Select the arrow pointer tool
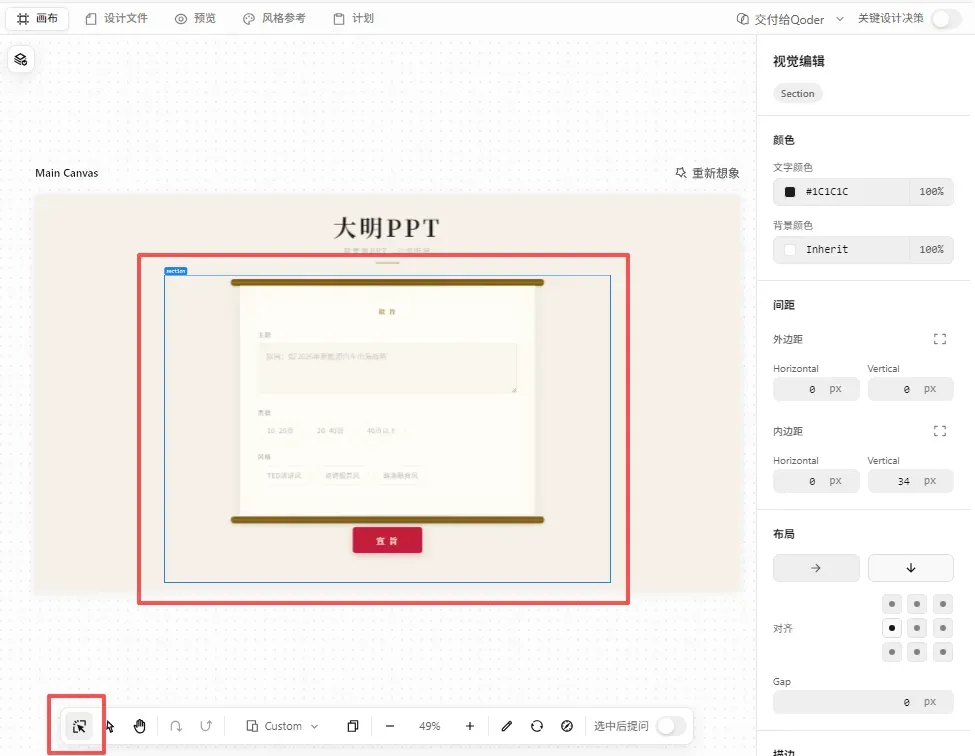The width and height of the screenshot is (975, 756). [110, 726]
